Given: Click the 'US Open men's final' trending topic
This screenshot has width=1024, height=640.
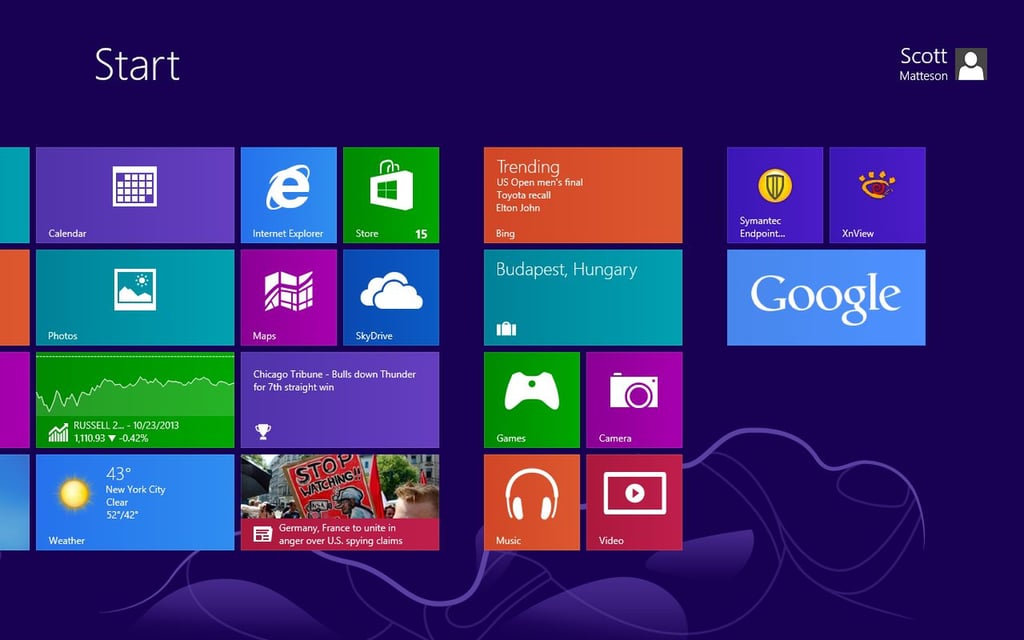Looking at the screenshot, I should tap(539, 182).
